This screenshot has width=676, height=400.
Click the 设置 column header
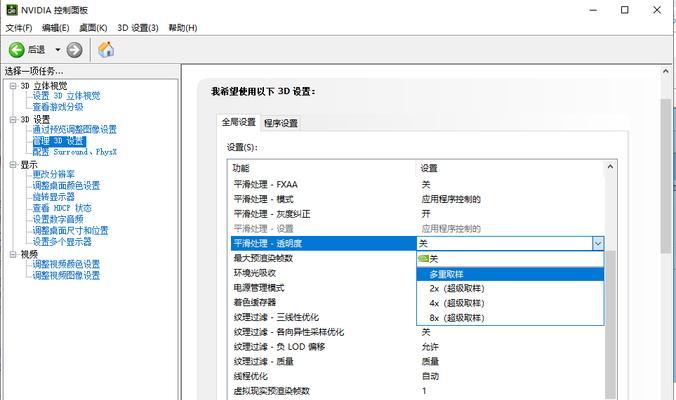coord(511,168)
